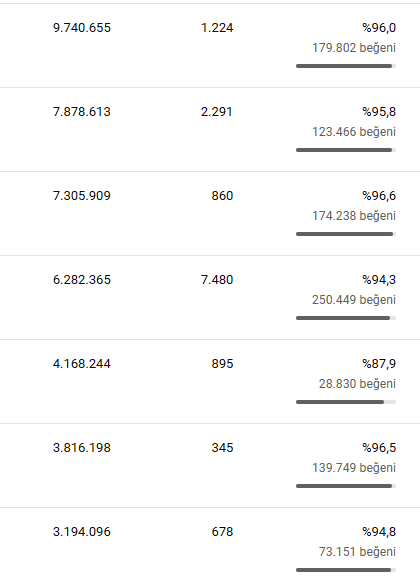Click the 9.740.655 views value
Screen dimensions: 420x586
coord(82,28)
